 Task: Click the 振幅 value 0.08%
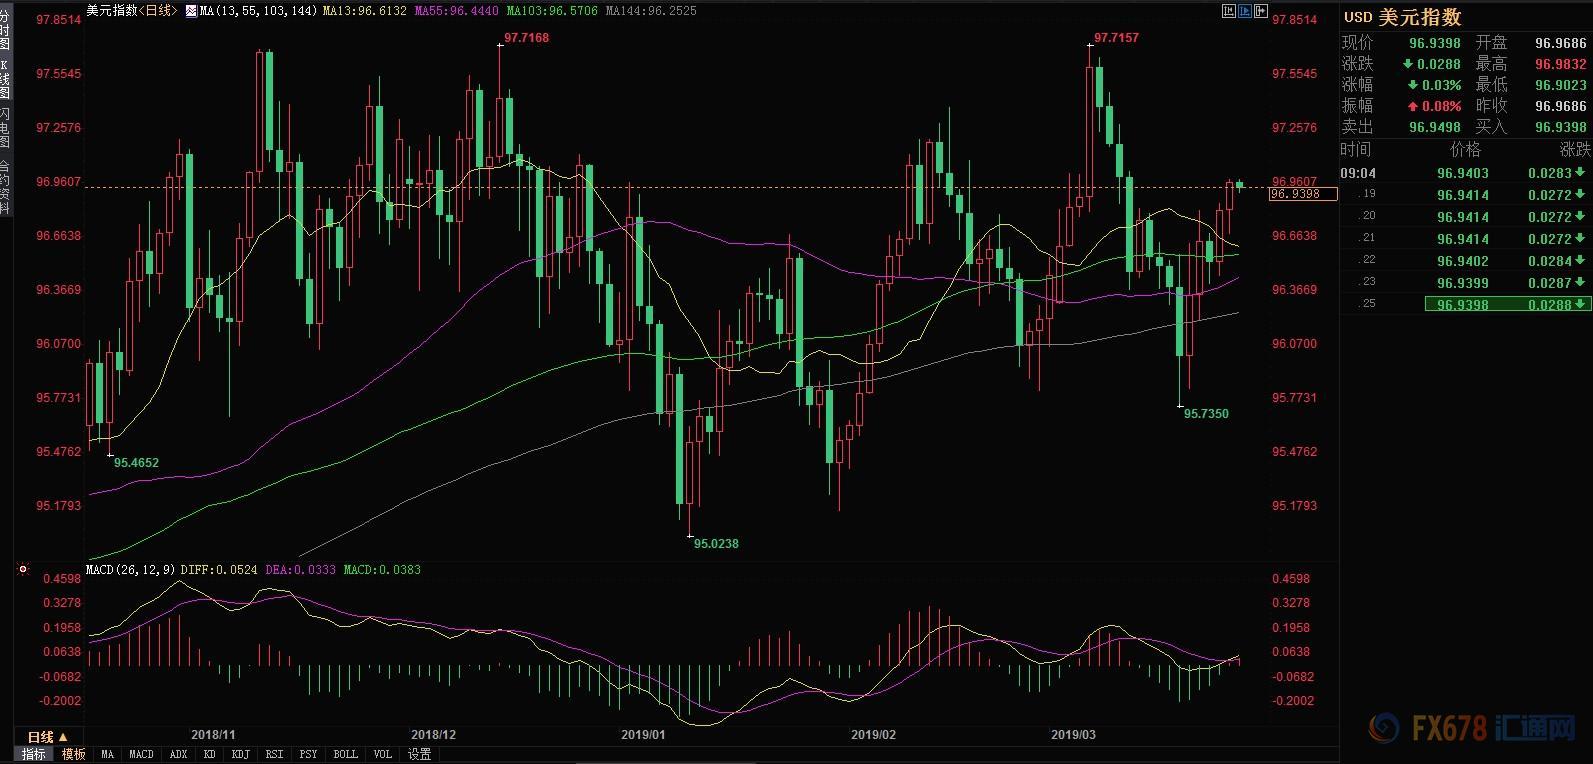click(1443, 107)
